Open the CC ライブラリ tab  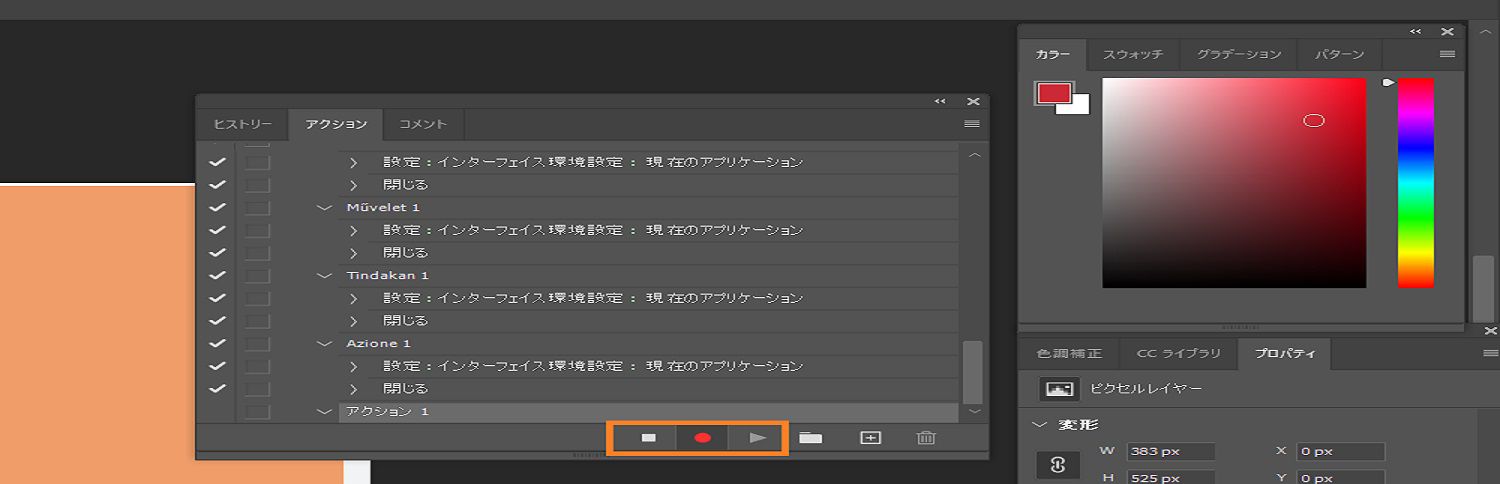[x=1178, y=354]
